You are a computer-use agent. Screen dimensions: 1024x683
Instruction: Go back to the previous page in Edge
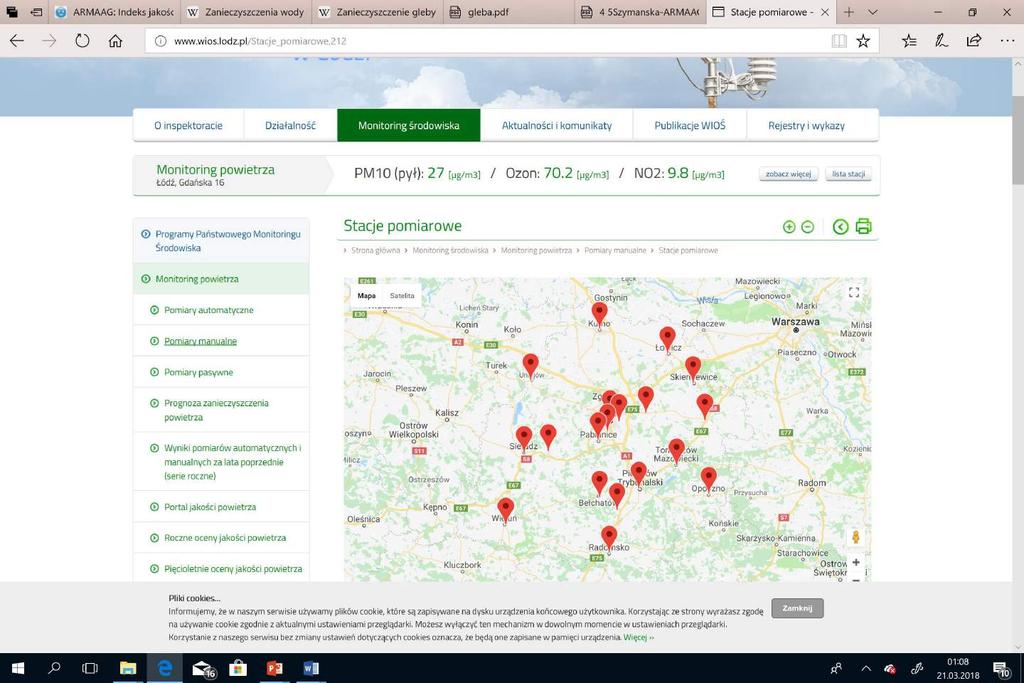click(17, 41)
